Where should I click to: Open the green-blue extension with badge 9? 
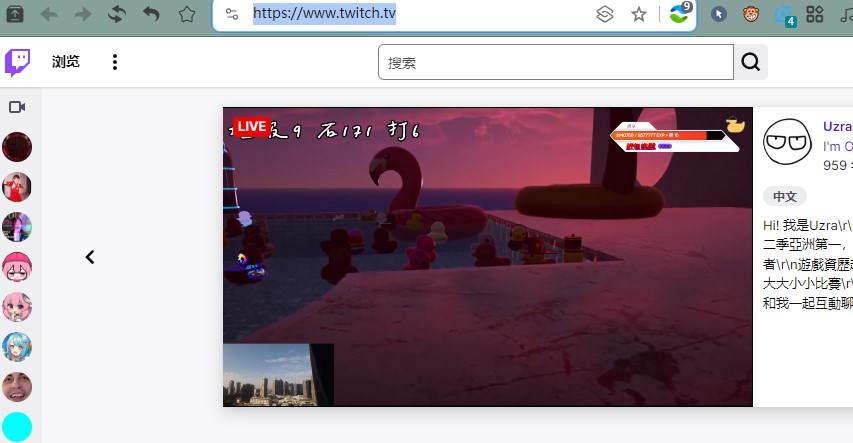pos(681,12)
